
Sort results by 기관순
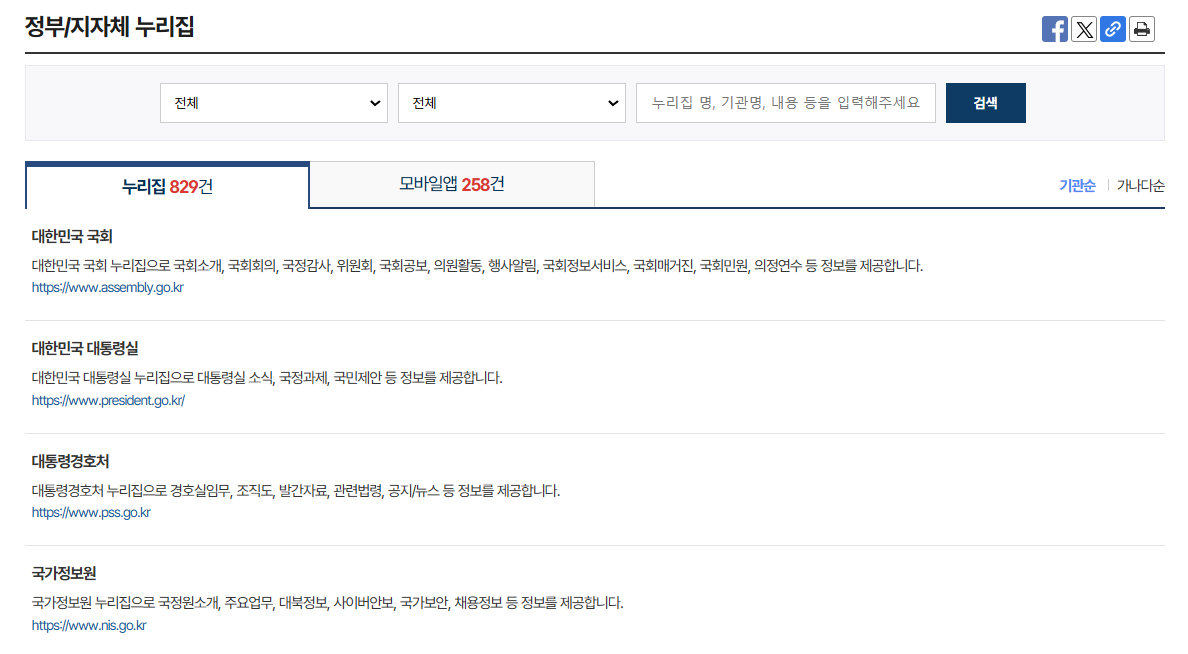click(1077, 186)
